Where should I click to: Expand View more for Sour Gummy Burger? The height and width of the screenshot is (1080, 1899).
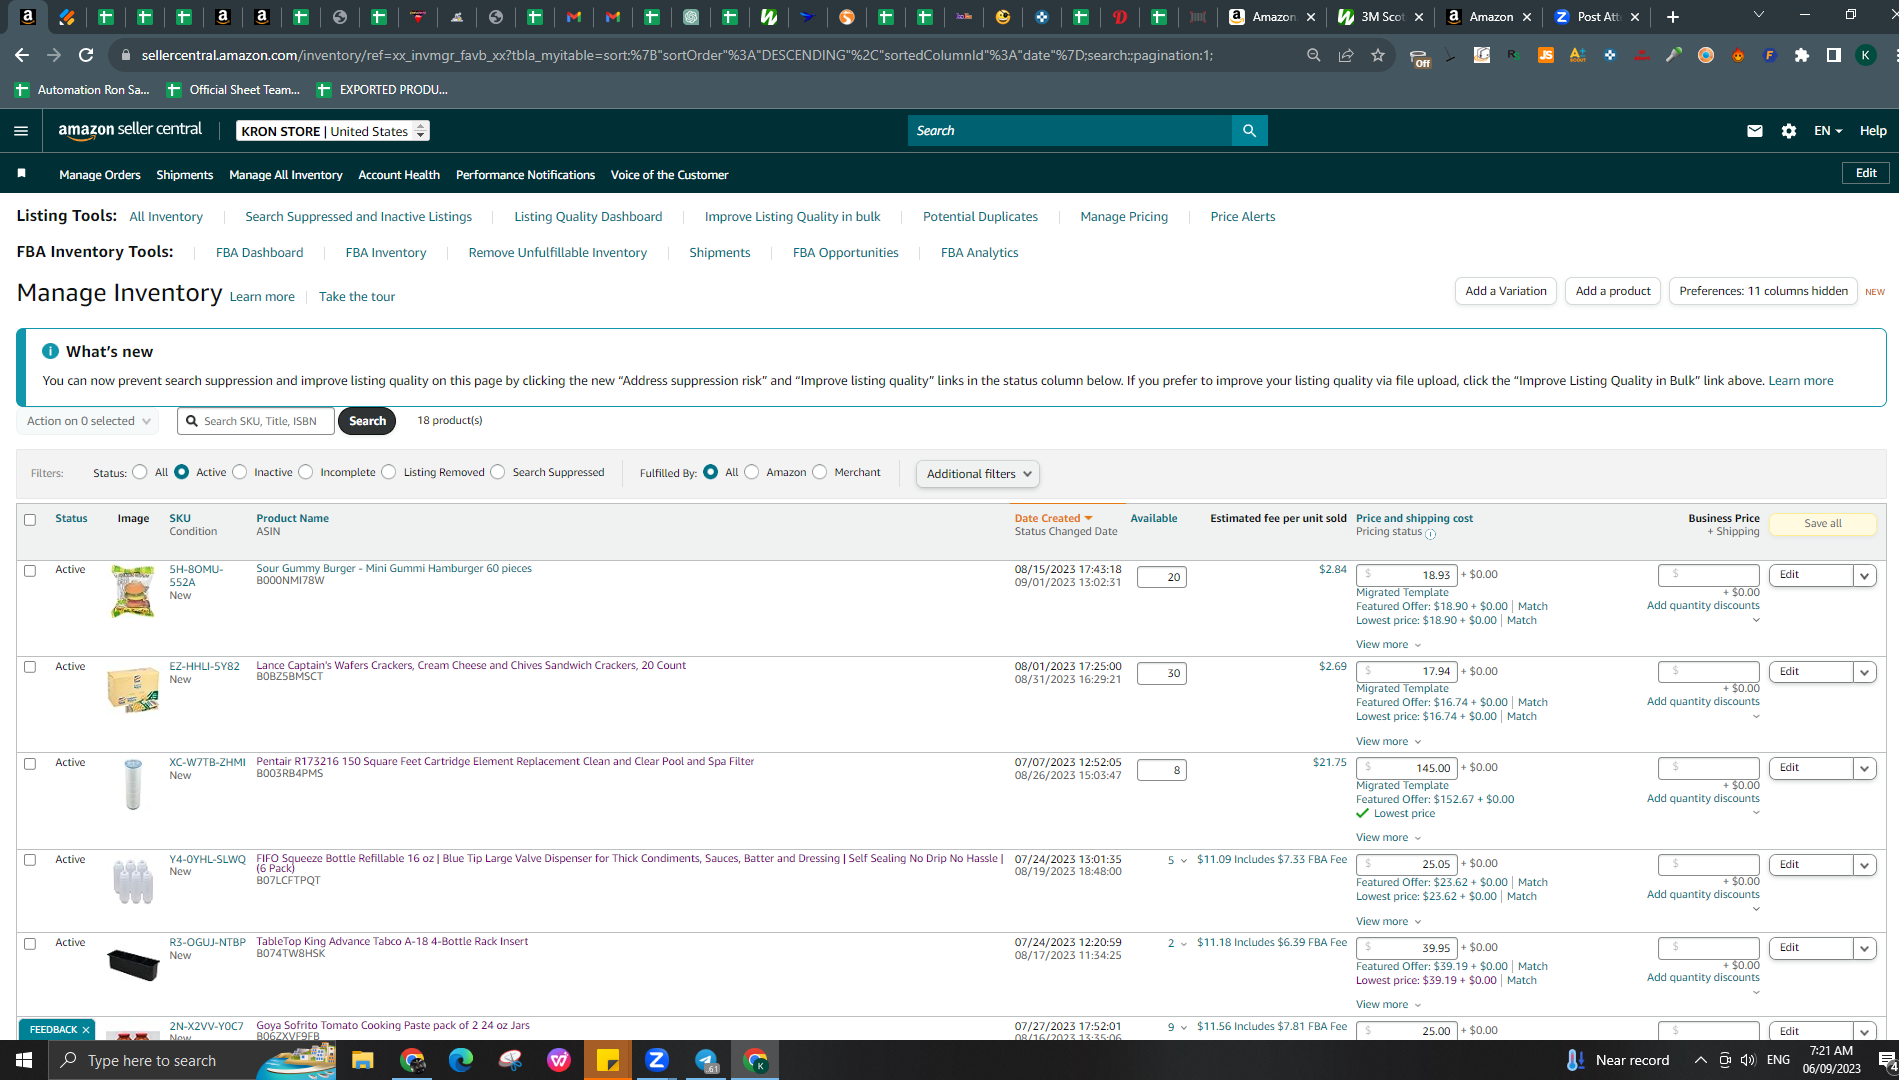[x=1388, y=645]
